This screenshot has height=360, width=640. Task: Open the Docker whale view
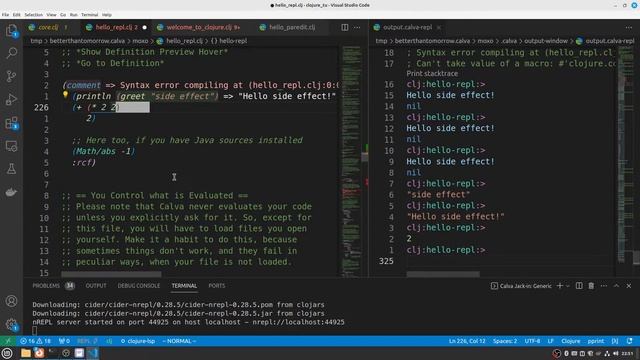point(11,192)
